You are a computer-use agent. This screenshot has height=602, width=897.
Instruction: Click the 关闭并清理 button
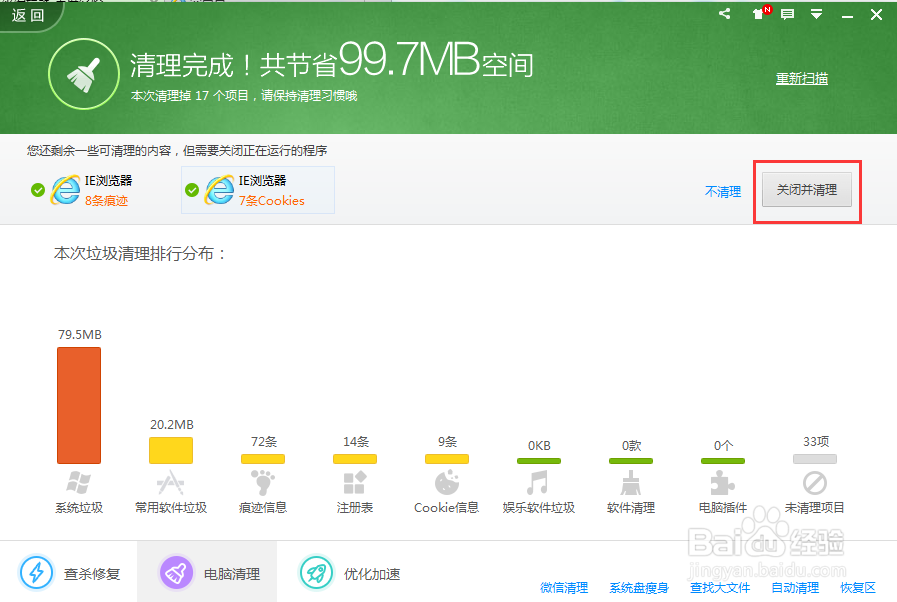(x=807, y=191)
